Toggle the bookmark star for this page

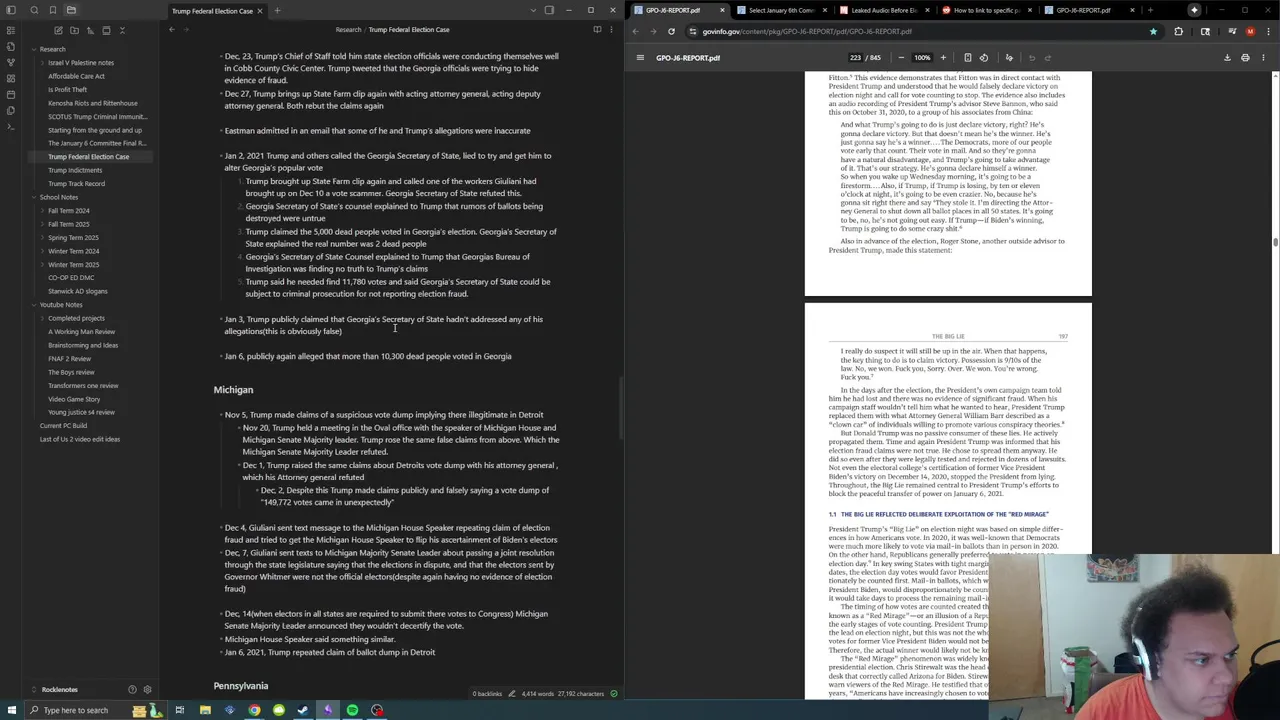point(1153,32)
